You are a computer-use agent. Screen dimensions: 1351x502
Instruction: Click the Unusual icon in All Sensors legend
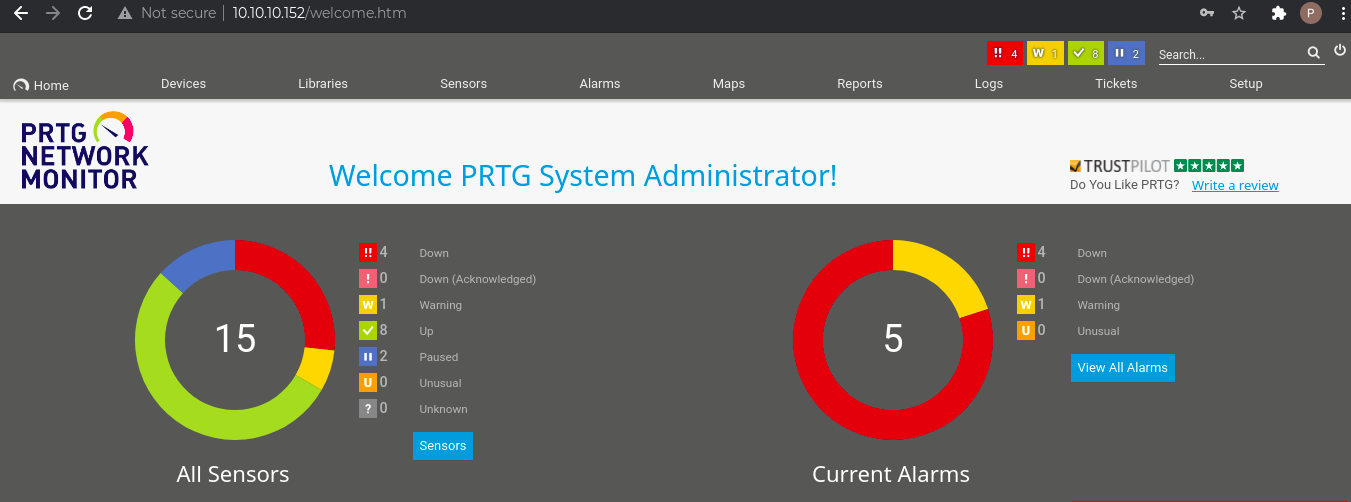click(367, 383)
